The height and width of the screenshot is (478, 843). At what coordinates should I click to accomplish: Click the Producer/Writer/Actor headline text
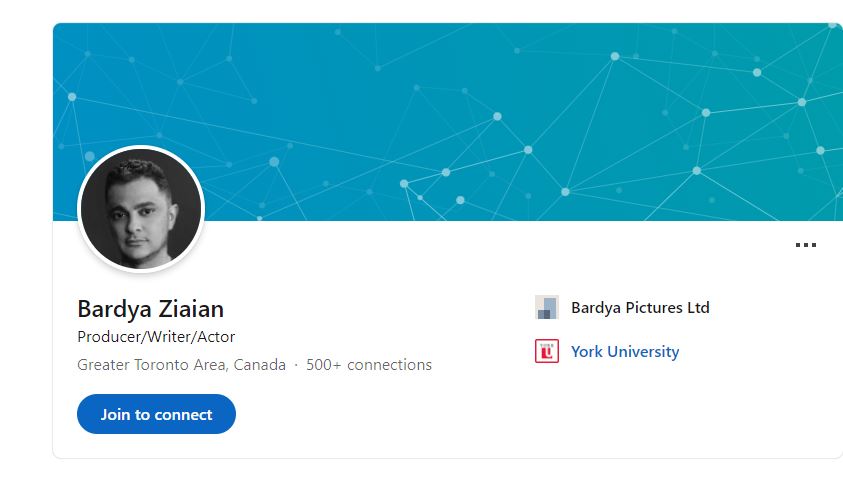156,337
